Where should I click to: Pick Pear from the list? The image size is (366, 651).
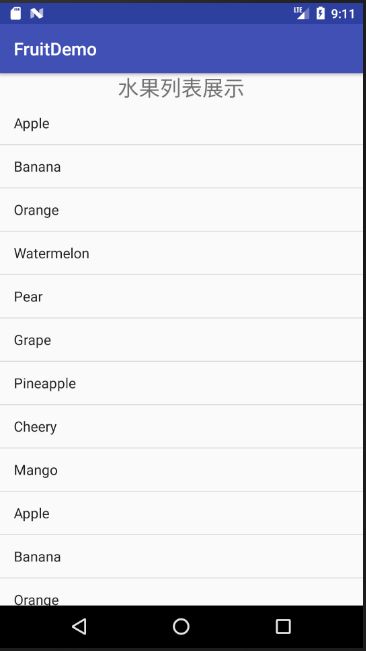[x=181, y=296]
